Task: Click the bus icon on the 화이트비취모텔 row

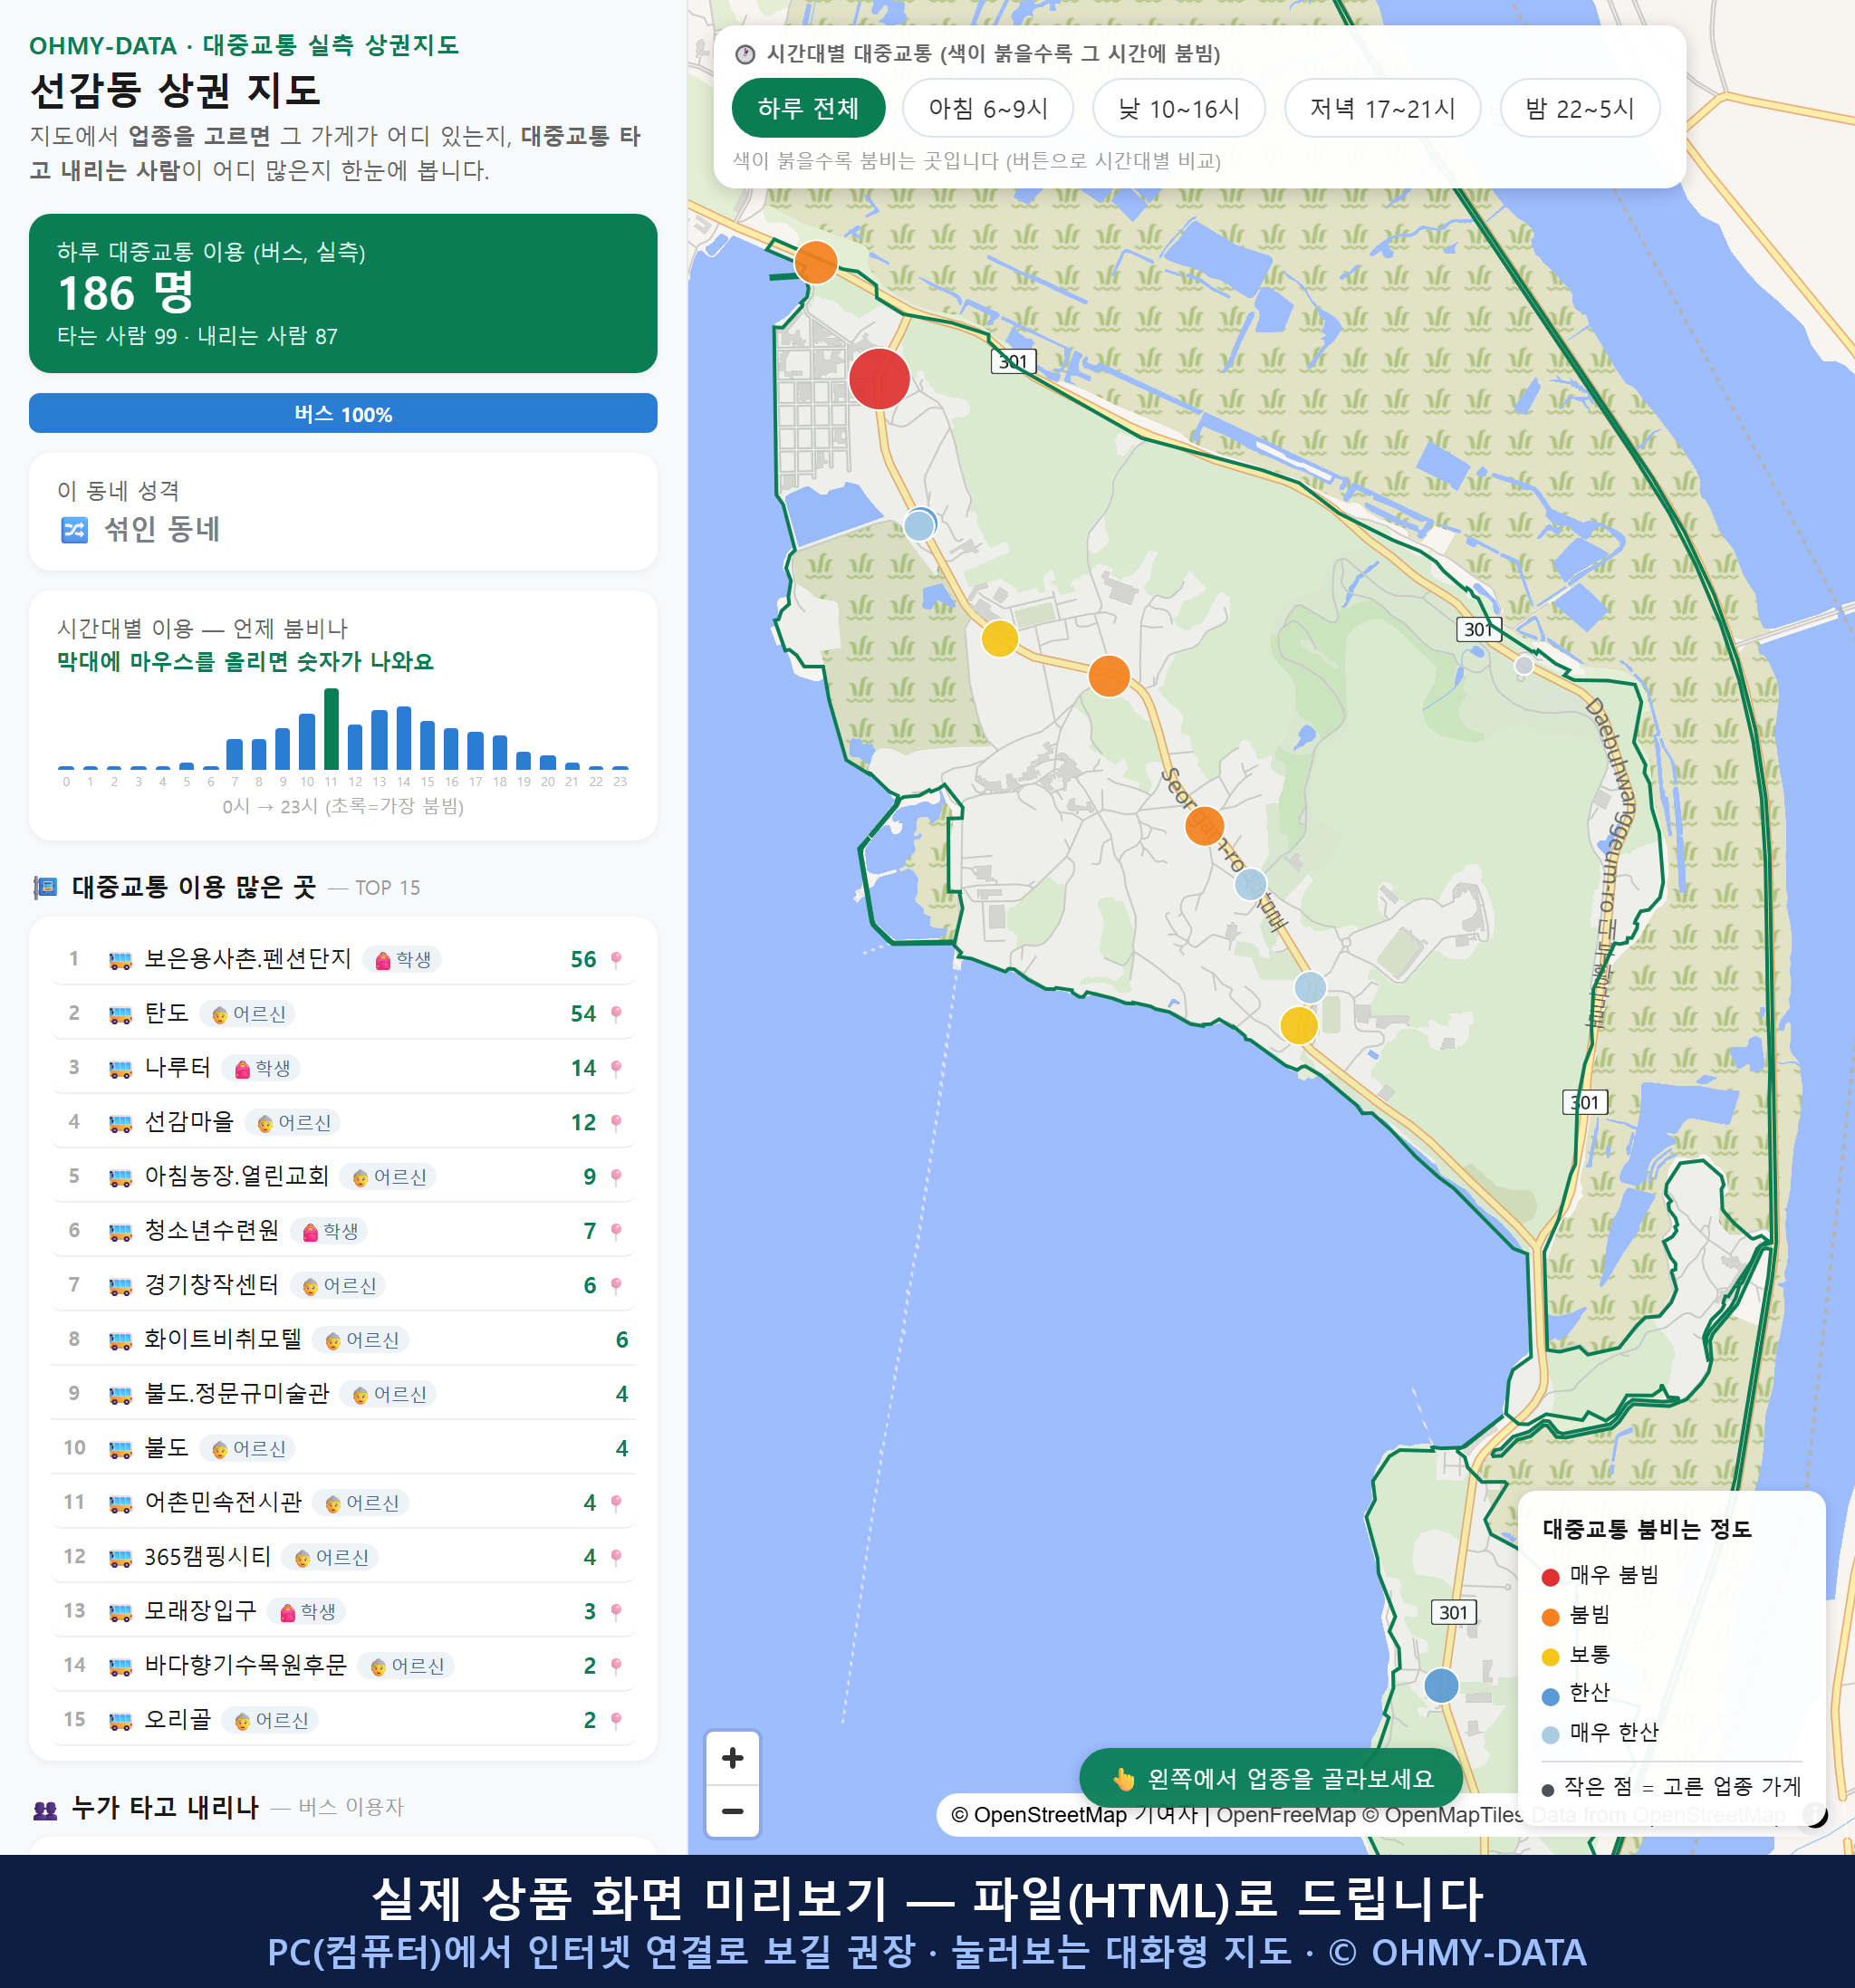Action: tap(120, 1341)
